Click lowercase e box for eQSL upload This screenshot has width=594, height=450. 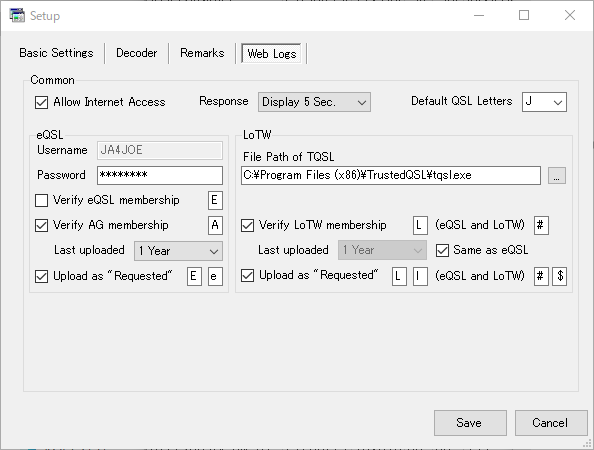tap(215, 276)
